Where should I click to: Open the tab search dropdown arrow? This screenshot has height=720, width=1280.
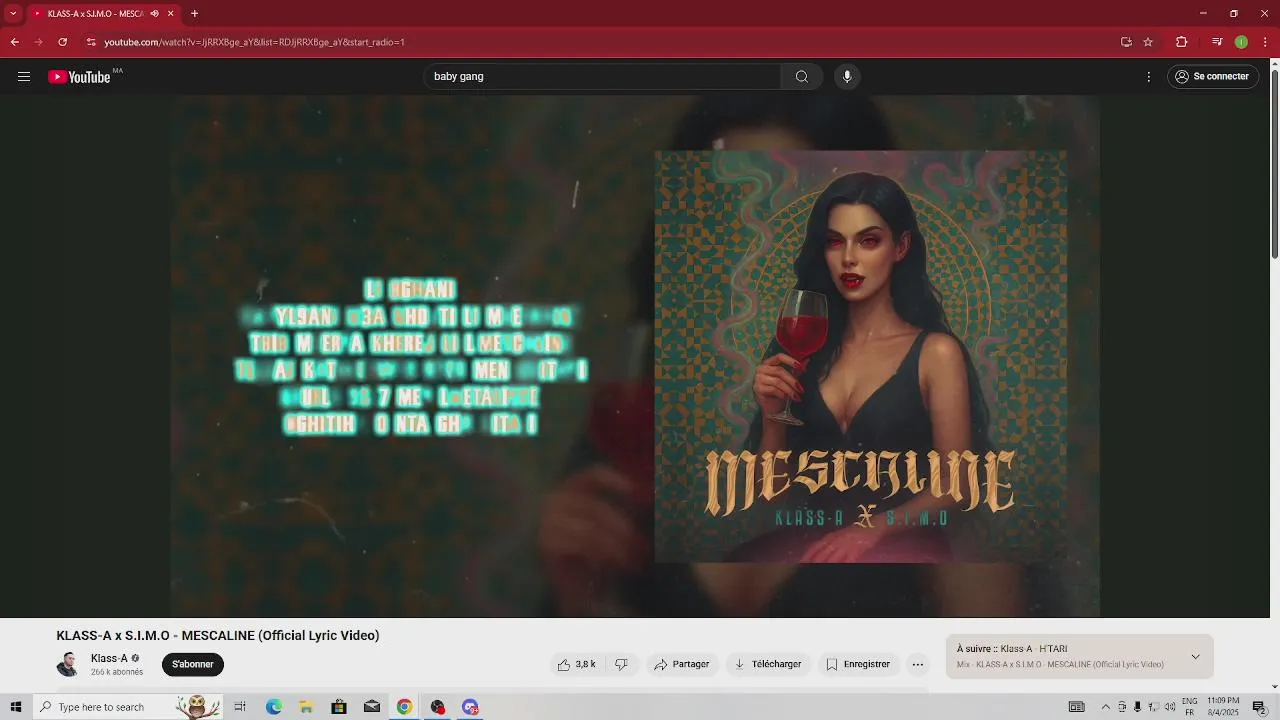tap(13, 14)
